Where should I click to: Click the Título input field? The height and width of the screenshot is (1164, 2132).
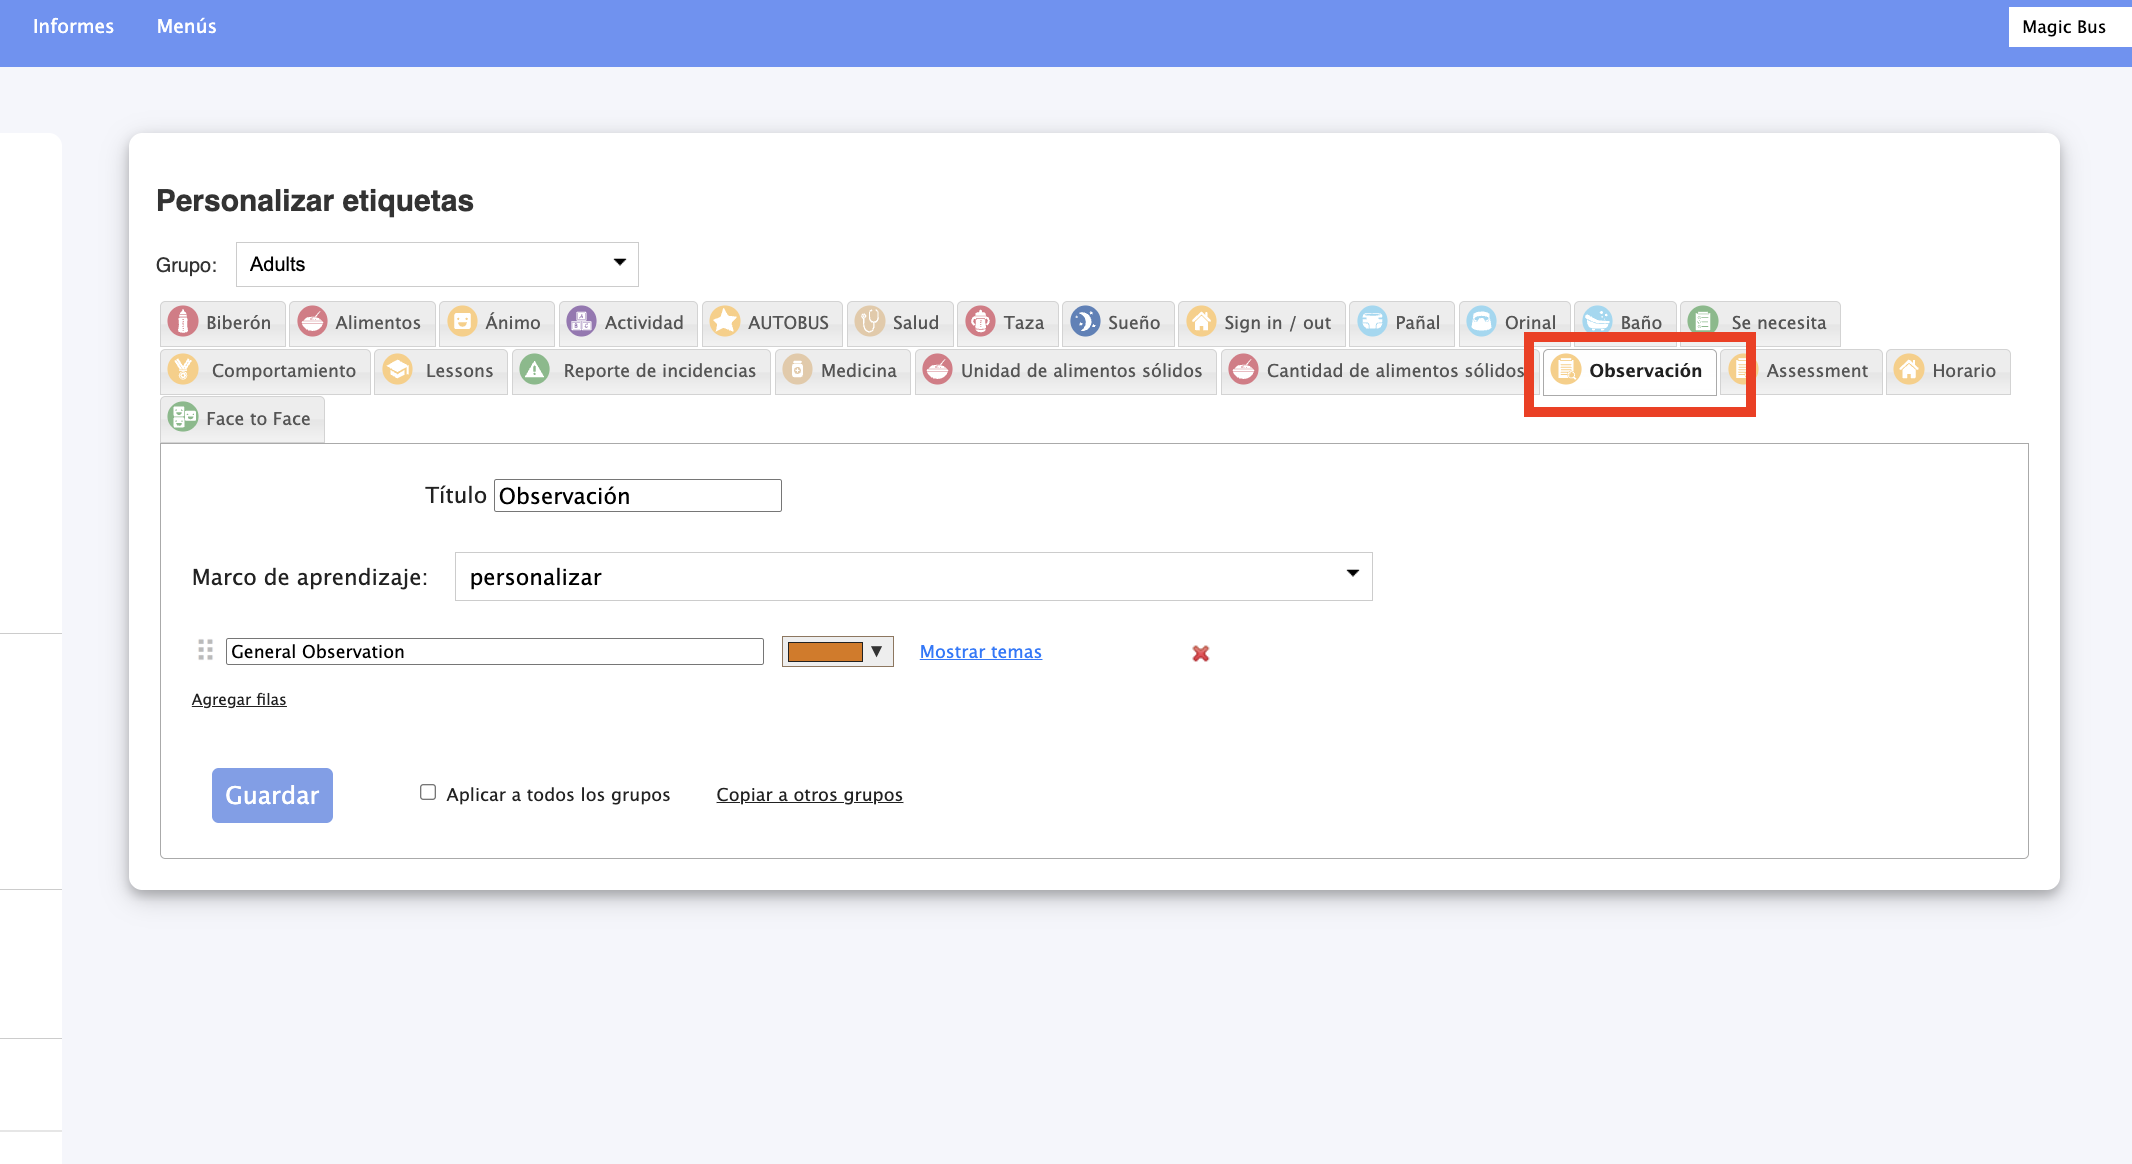click(637, 496)
